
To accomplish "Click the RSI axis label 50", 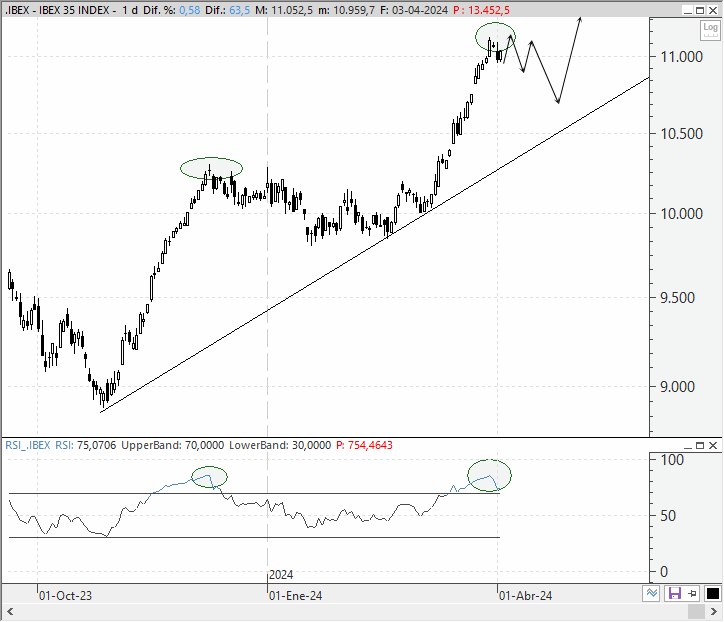I will [x=668, y=516].
